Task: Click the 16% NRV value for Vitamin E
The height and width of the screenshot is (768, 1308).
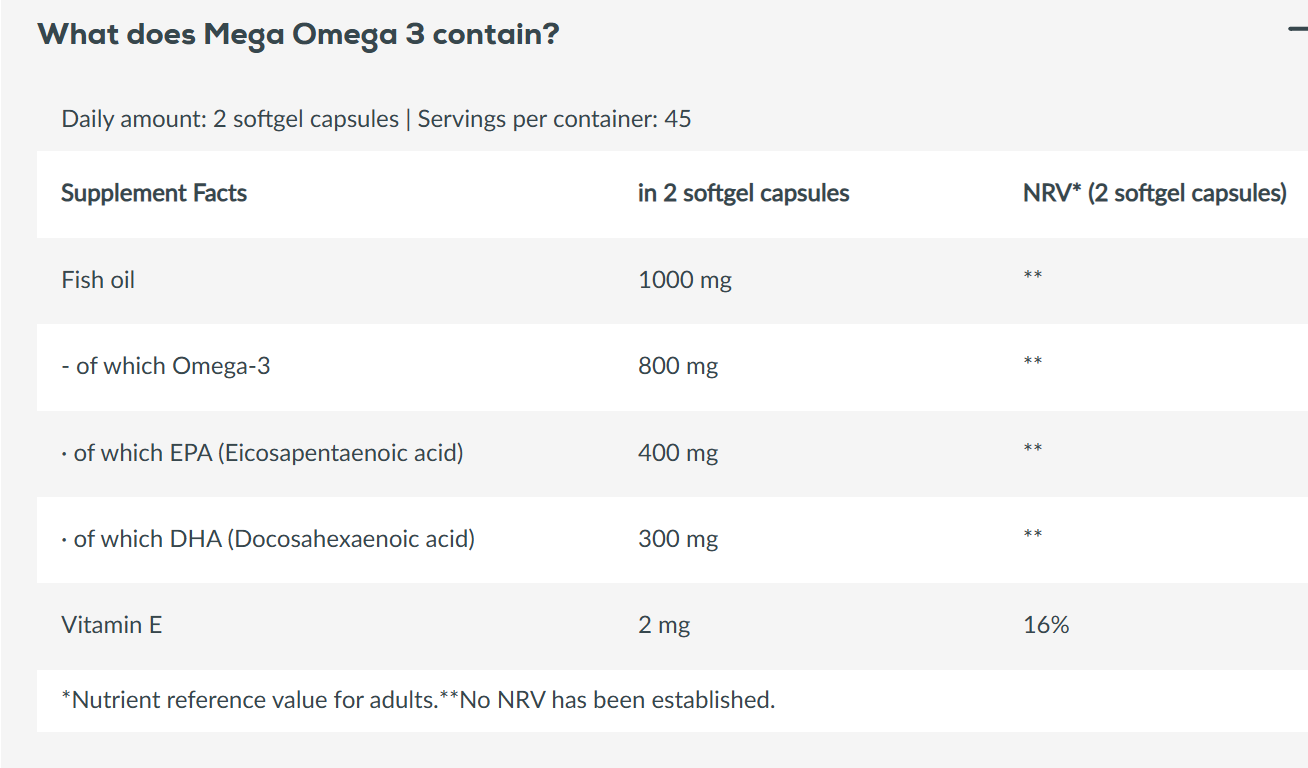Action: [x=1046, y=625]
